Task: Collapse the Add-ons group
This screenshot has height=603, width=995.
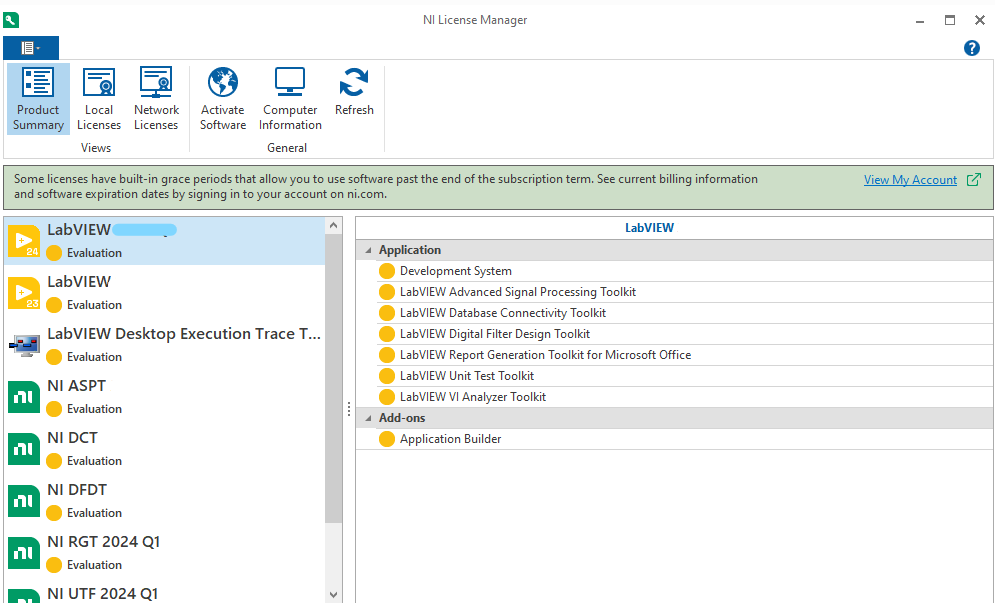Action: click(368, 418)
